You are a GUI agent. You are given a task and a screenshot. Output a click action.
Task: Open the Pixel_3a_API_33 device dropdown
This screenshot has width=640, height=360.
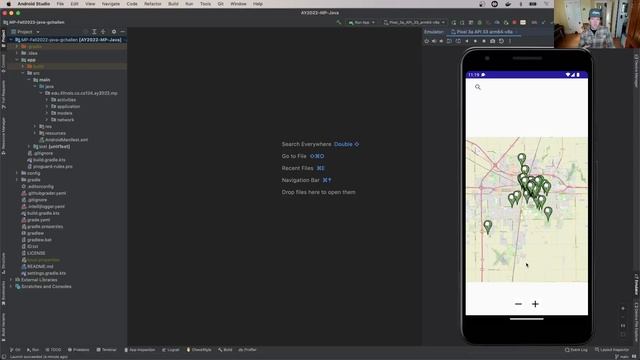point(414,22)
